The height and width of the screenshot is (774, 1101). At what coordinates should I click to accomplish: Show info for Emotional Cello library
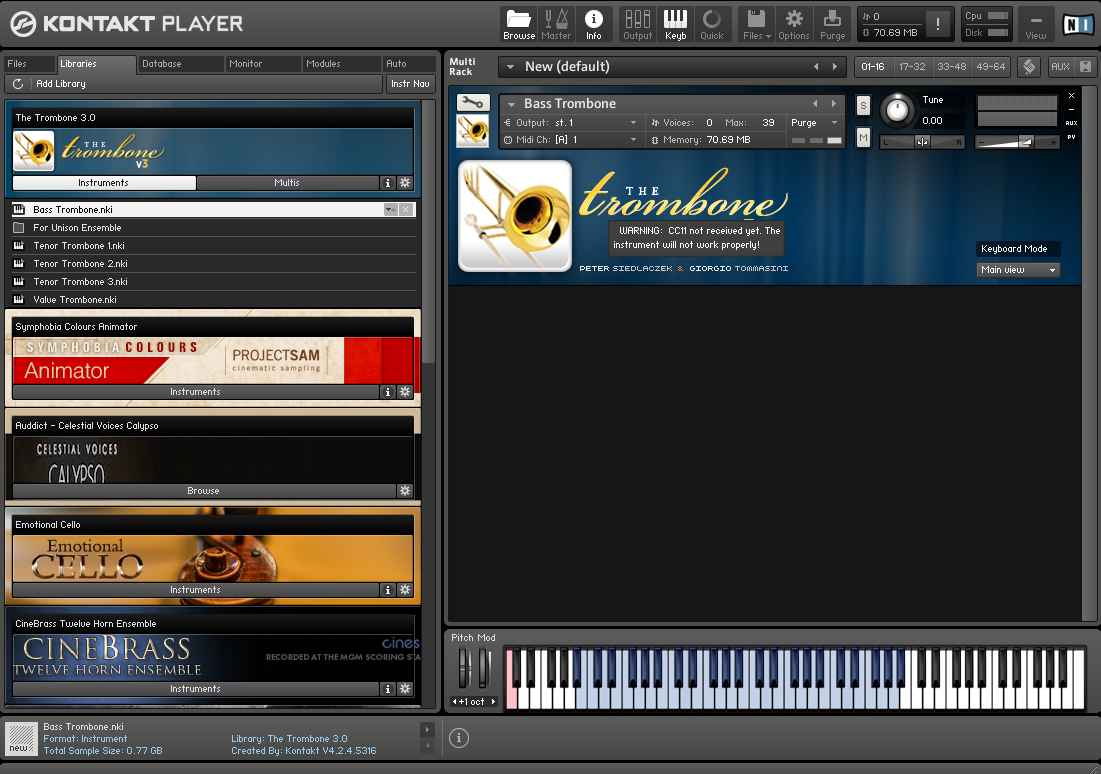388,590
